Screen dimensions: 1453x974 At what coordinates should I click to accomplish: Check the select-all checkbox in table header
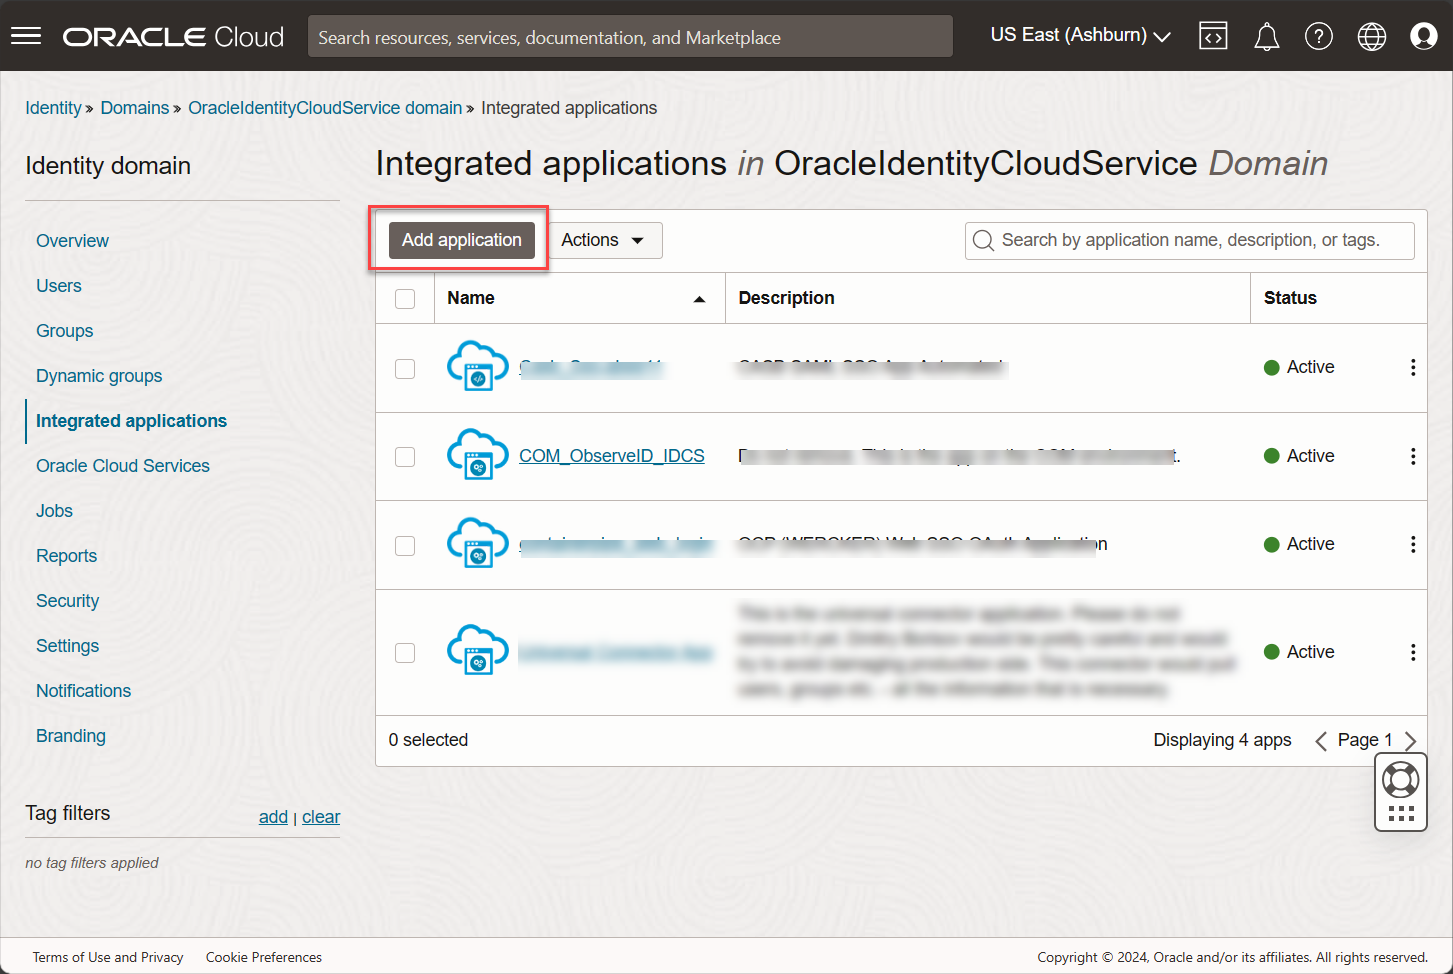click(x=404, y=298)
